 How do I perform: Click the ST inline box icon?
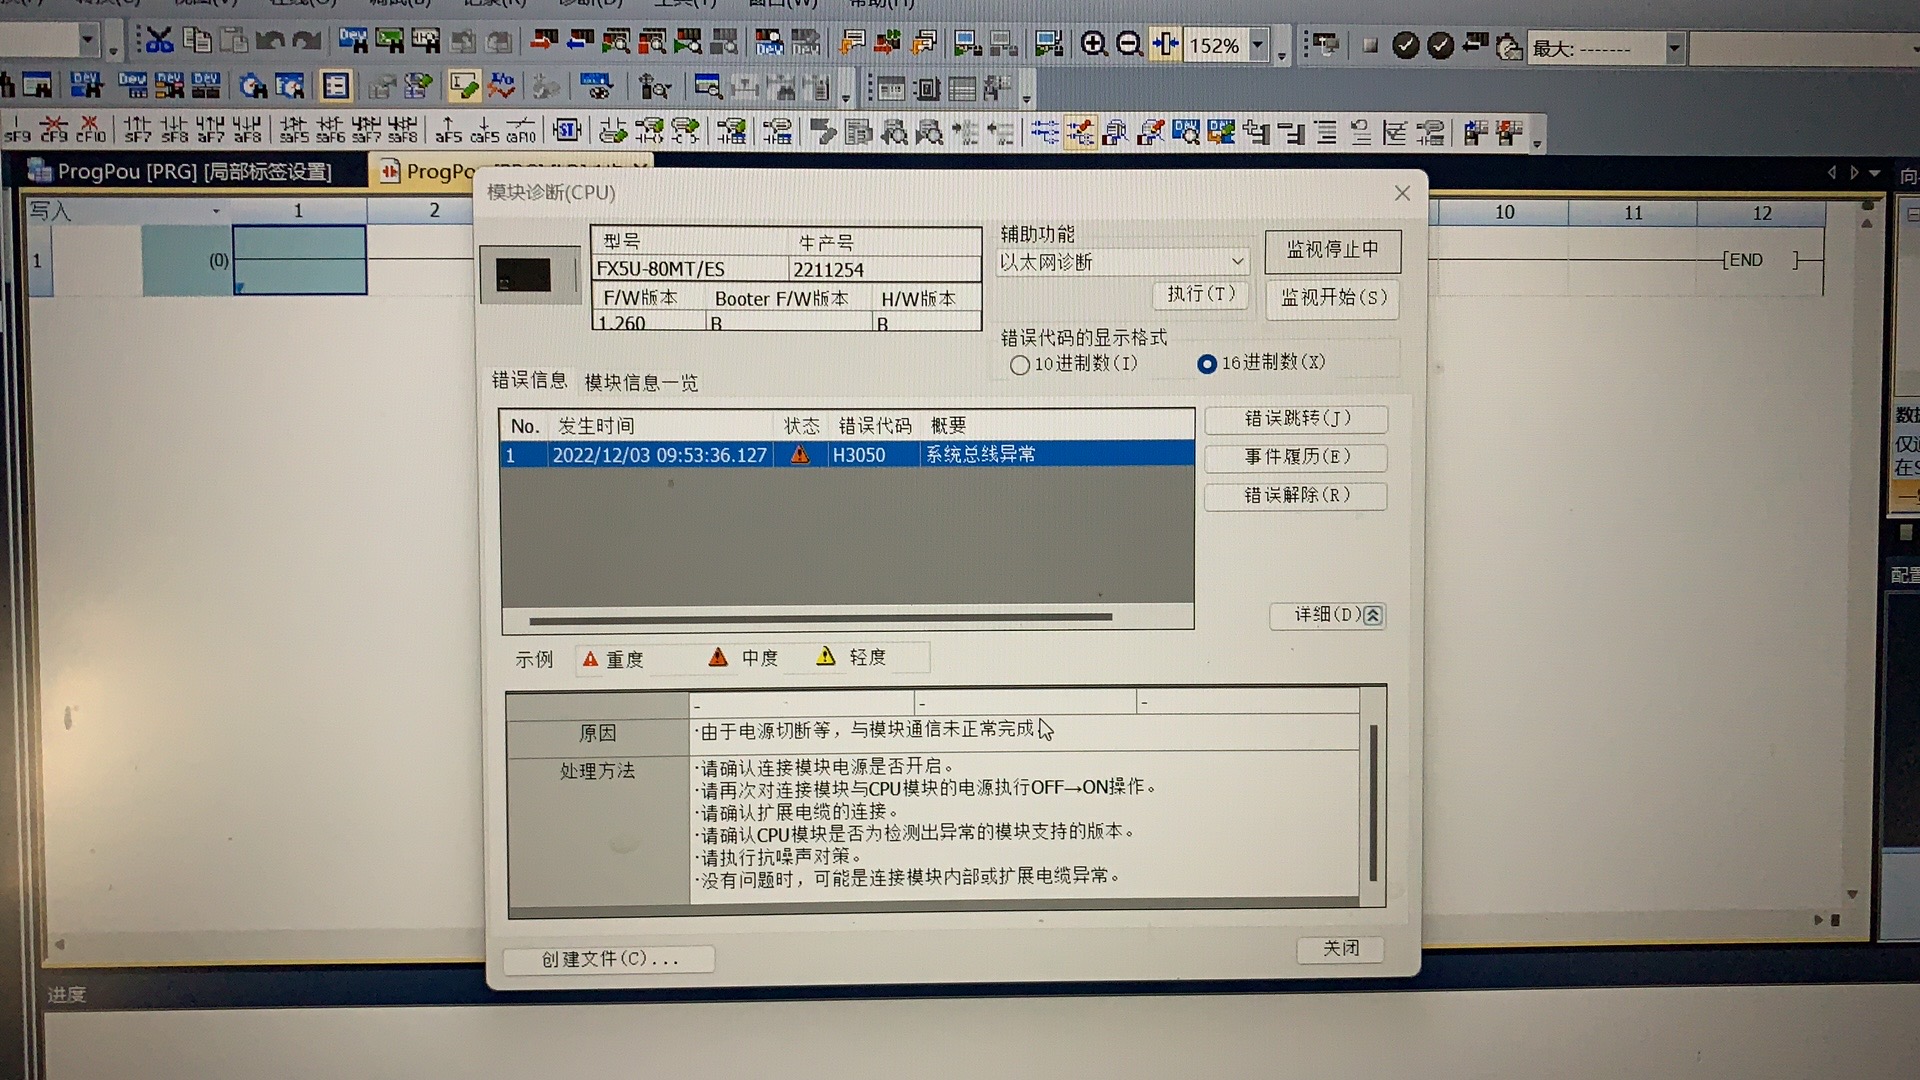tap(566, 131)
